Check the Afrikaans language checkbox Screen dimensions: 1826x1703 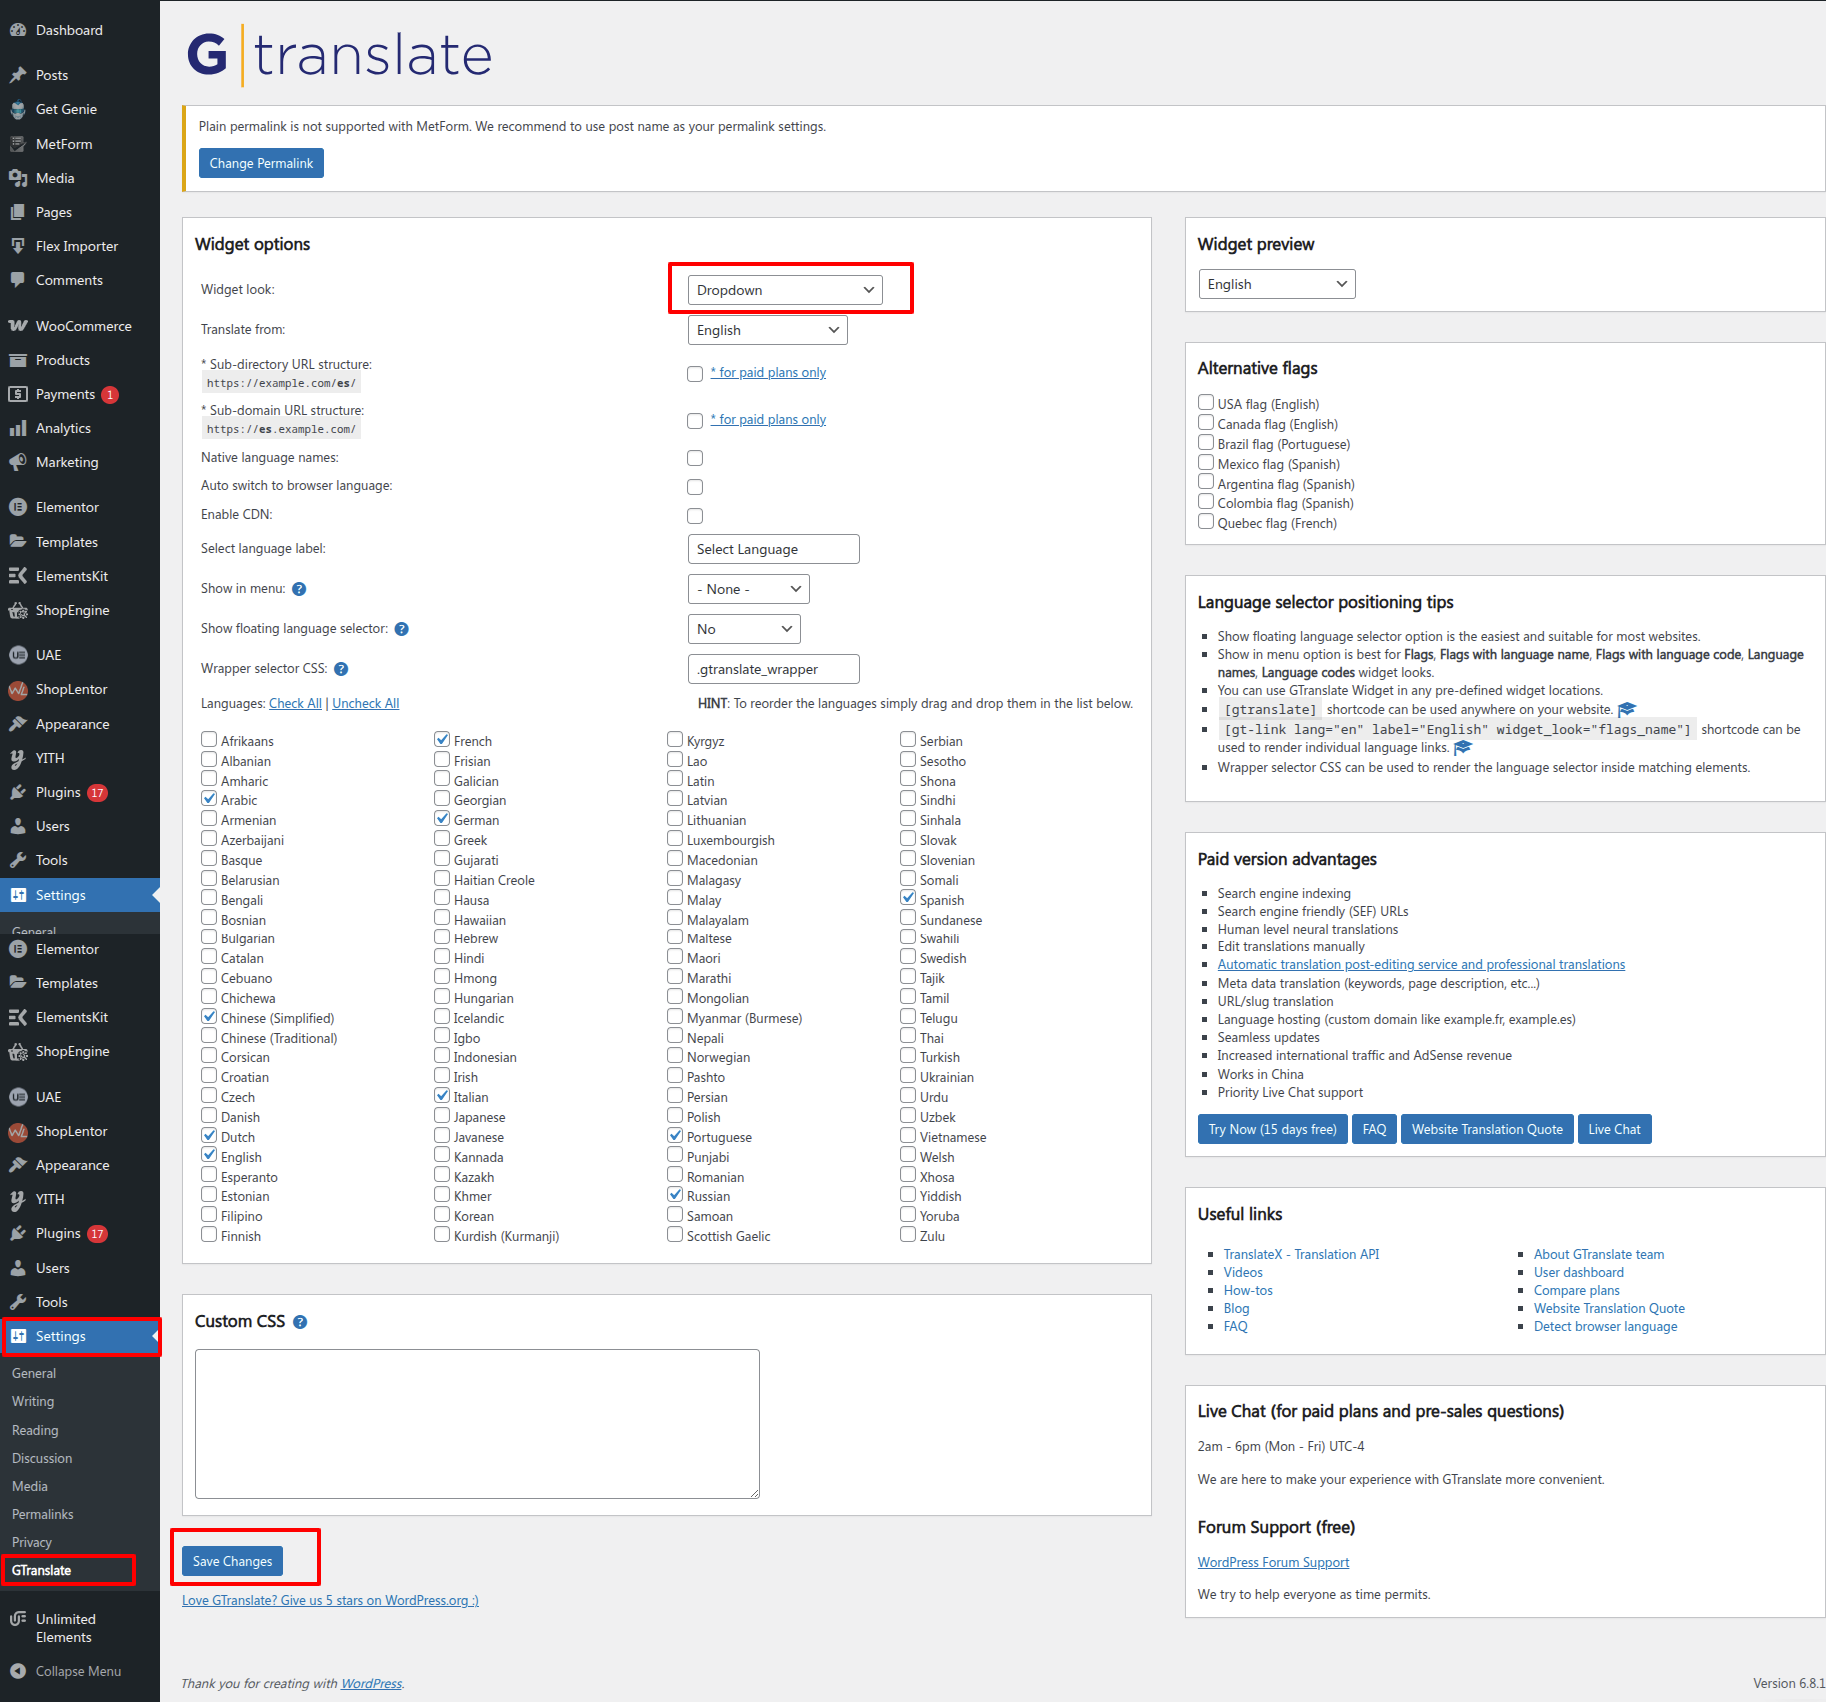pyautogui.click(x=209, y=739)
